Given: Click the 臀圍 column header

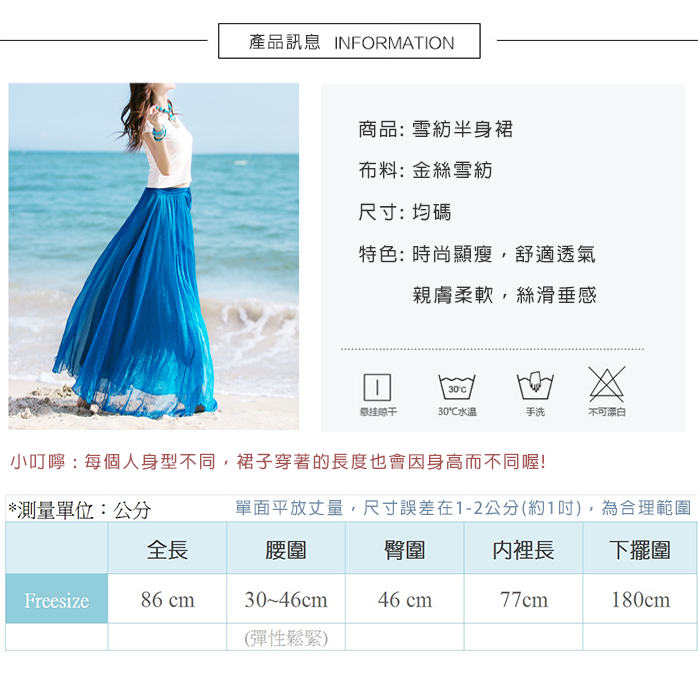Looking at the screenshot, I should (x=404, y=549).
